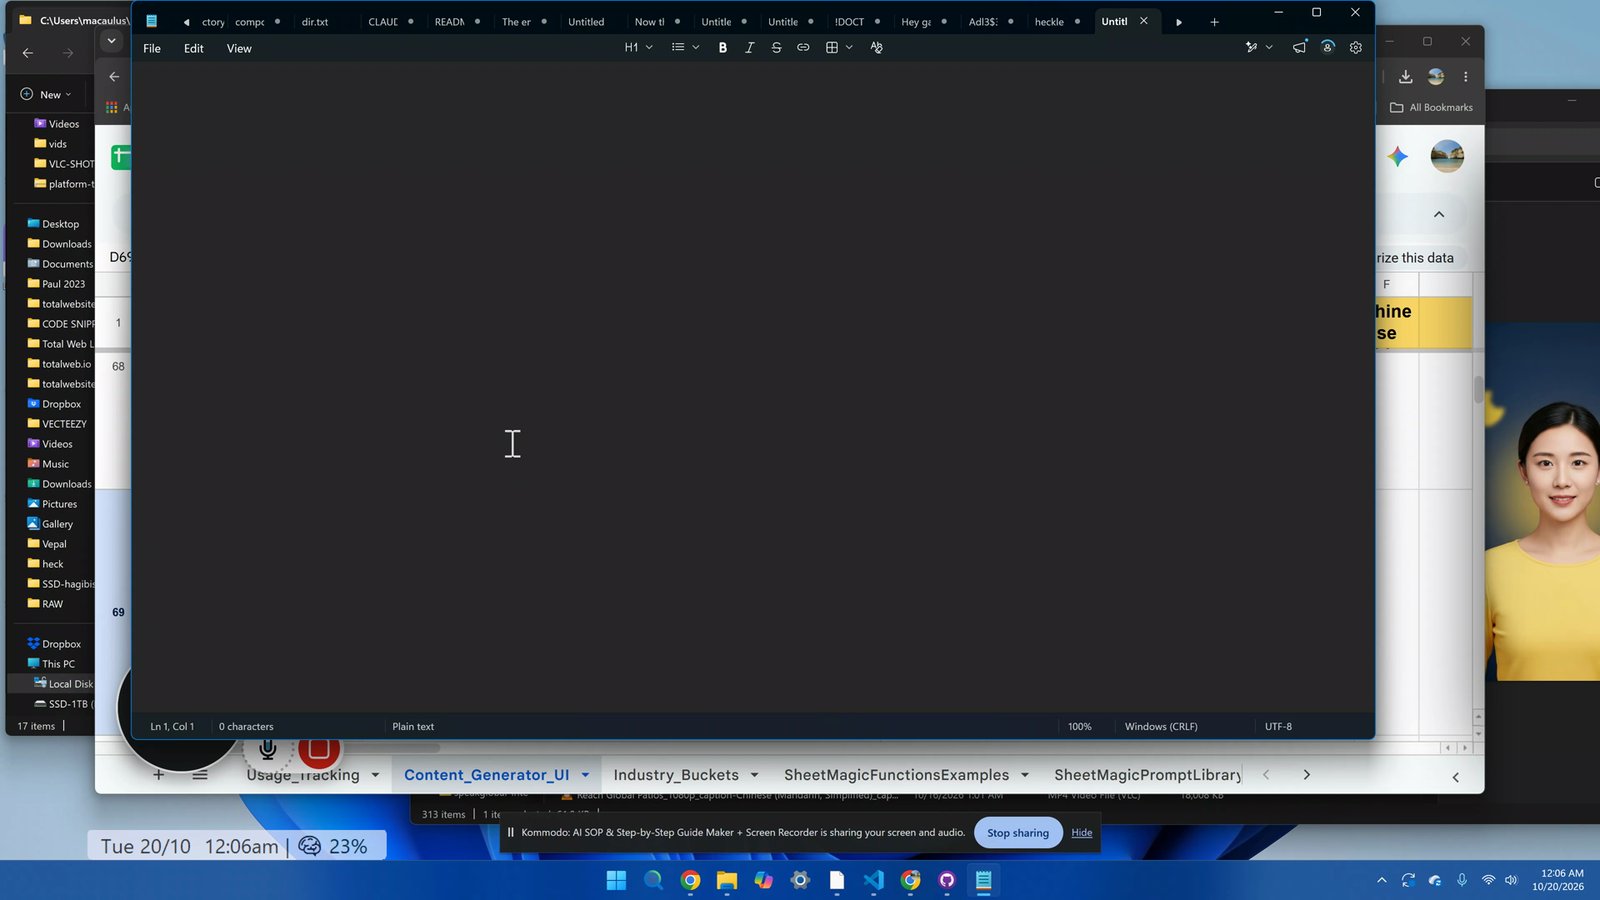Screen dimensions: 1600x900
Task: Click the UTF-8 encoding status
Action: [1278, 727]
